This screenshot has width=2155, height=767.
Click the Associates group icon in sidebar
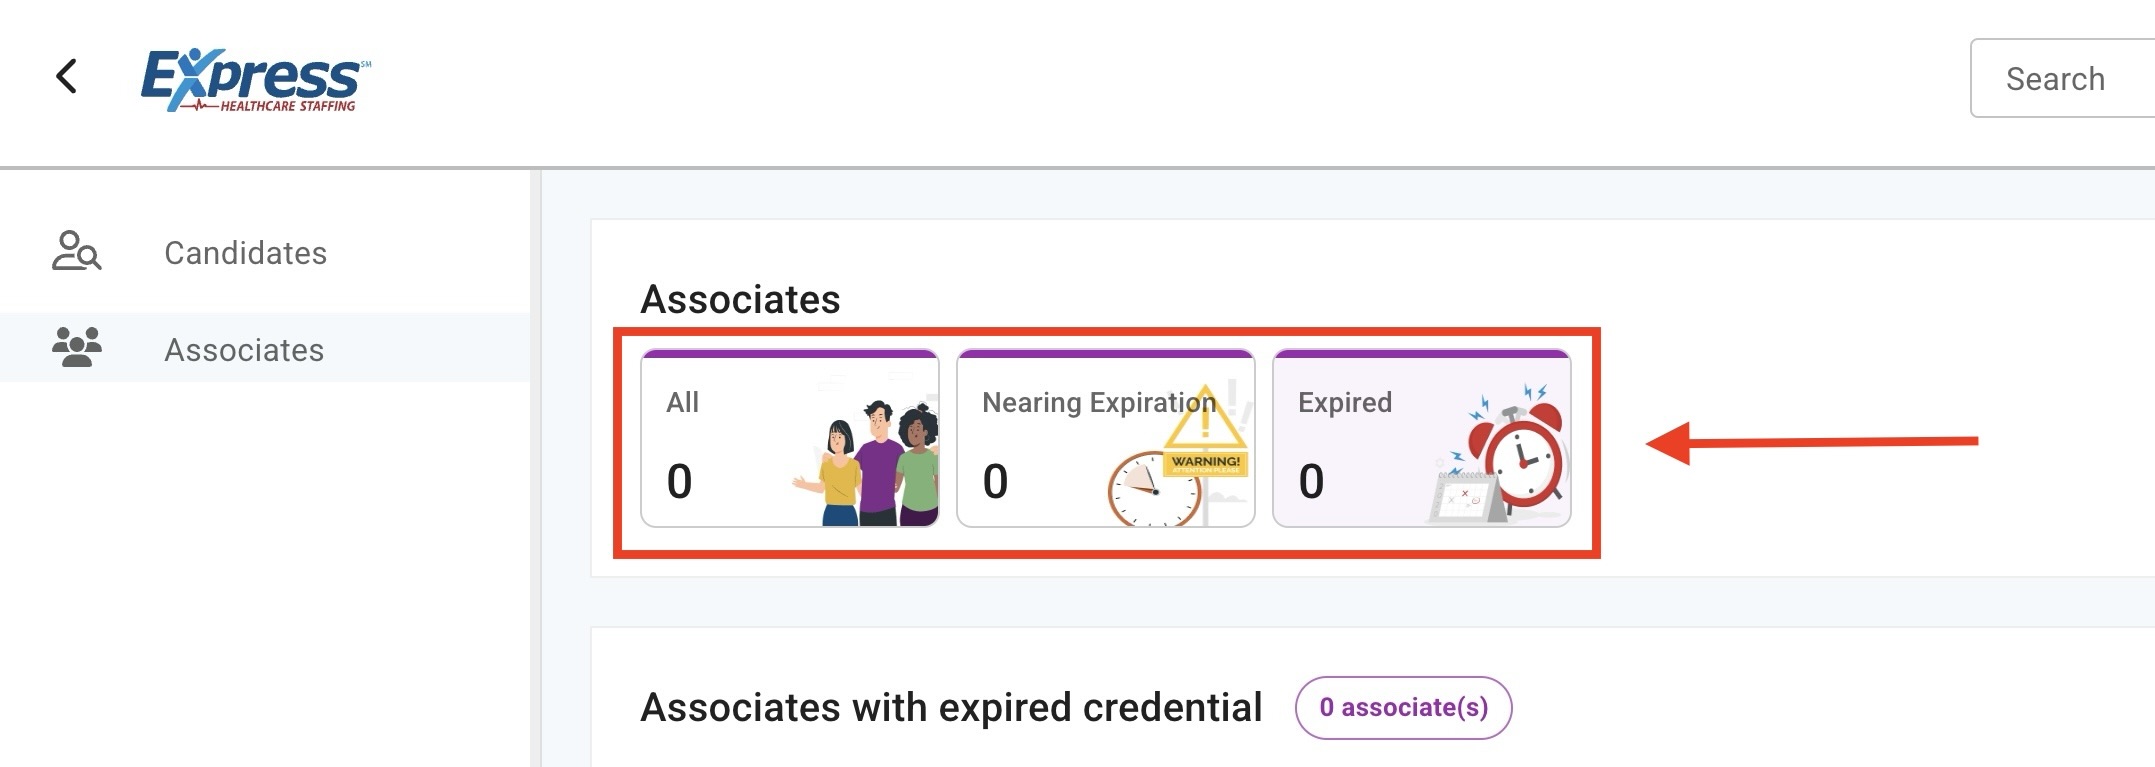pos(76,347)
